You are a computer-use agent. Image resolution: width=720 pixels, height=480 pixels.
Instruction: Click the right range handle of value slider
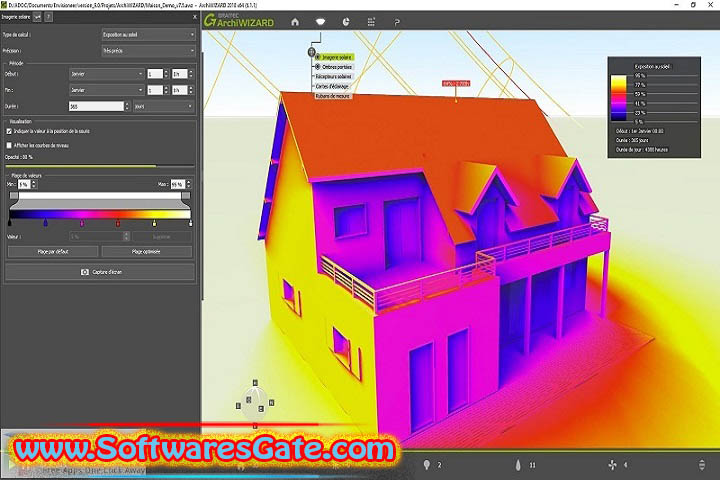tap(186, 196)
